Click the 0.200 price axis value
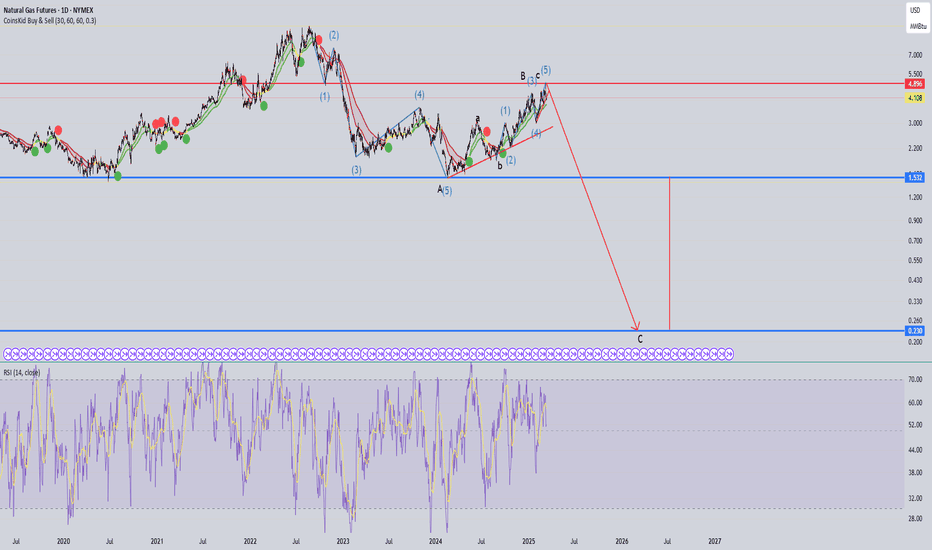The height and width of the screenshot is (550, 932). click(x=915, y=342)
